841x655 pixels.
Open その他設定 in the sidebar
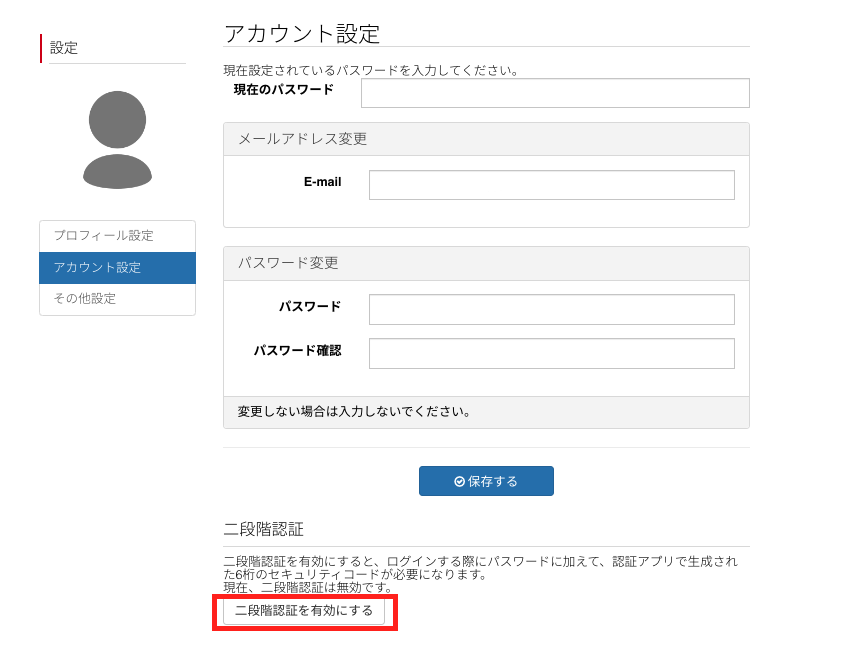(117, 299)
